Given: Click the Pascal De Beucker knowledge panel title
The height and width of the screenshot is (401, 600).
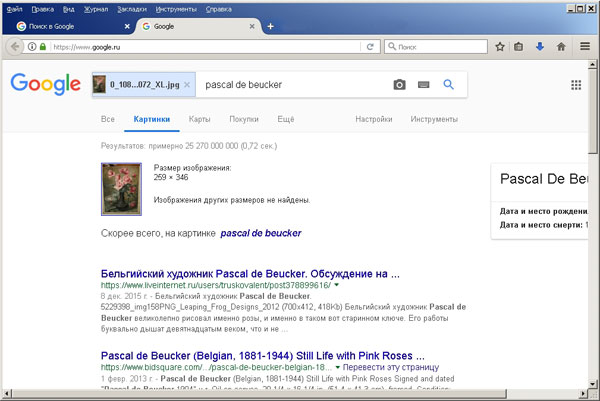Looking at the screenshot, I should click(x=544, y=179).
